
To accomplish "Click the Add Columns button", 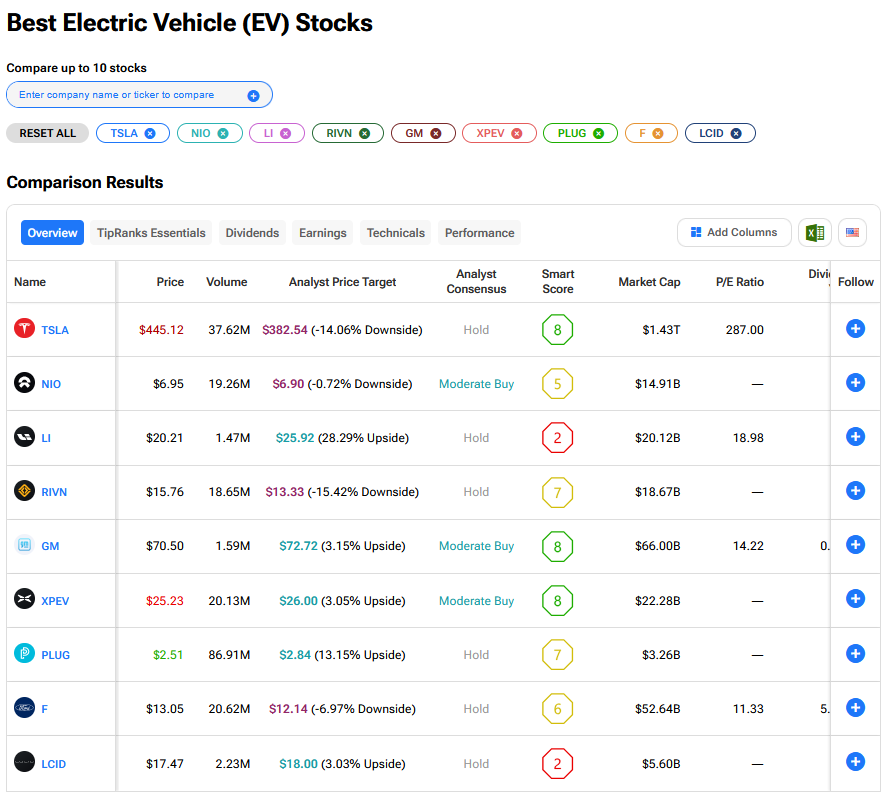I will coord(733,233).
